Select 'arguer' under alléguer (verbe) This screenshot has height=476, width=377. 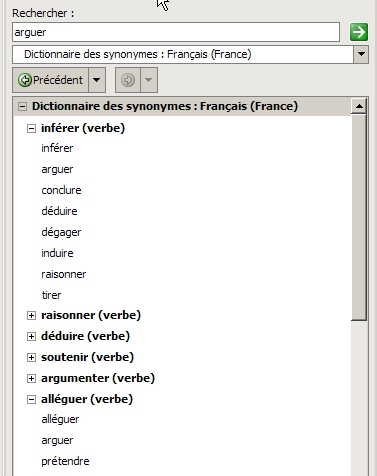[57, 440]
